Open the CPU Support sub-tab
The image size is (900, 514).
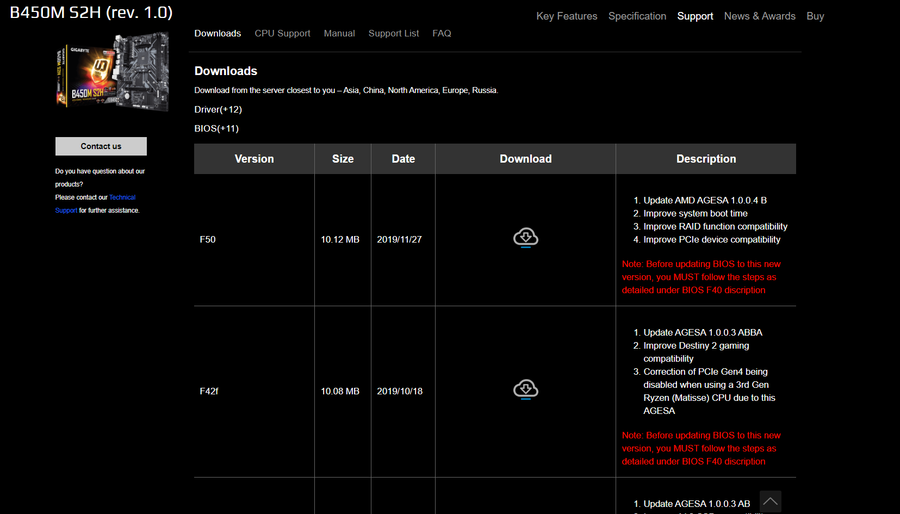click(282, 33)
